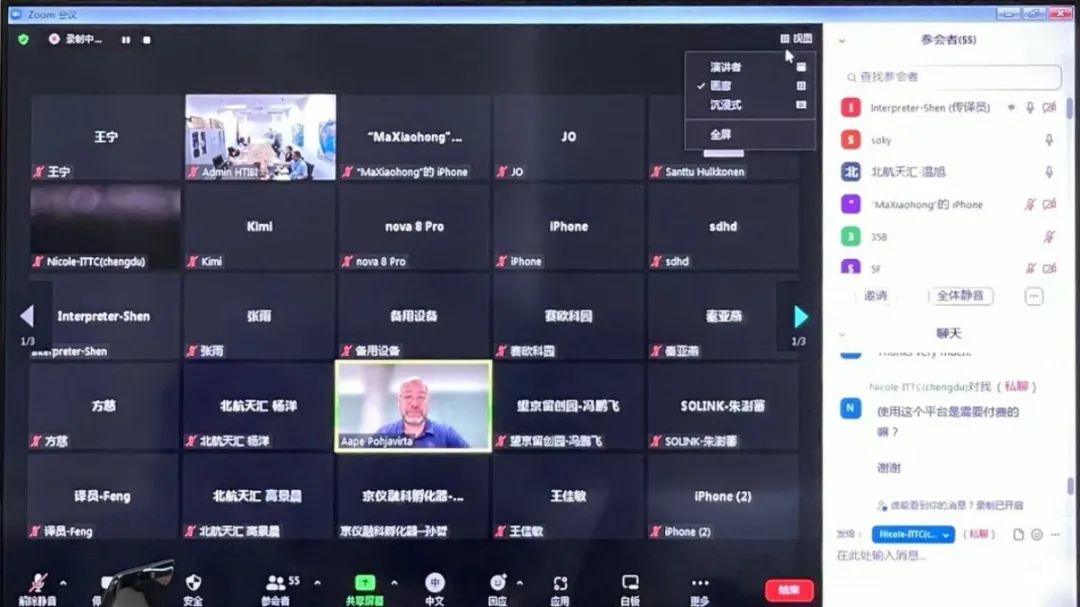The width and height of the screenshot is (1080, 607).
Task: Click the encryption green shield icon
Action: click(24, 39)
